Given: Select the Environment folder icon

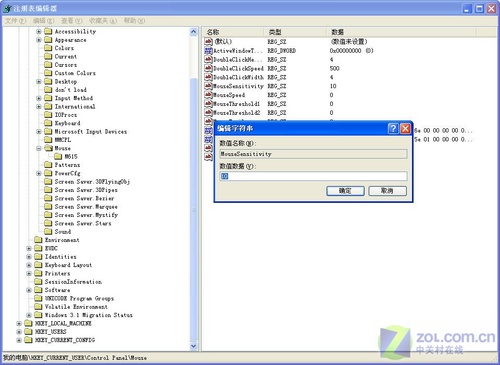Looking at the screenshot, I should click(39, 240).
